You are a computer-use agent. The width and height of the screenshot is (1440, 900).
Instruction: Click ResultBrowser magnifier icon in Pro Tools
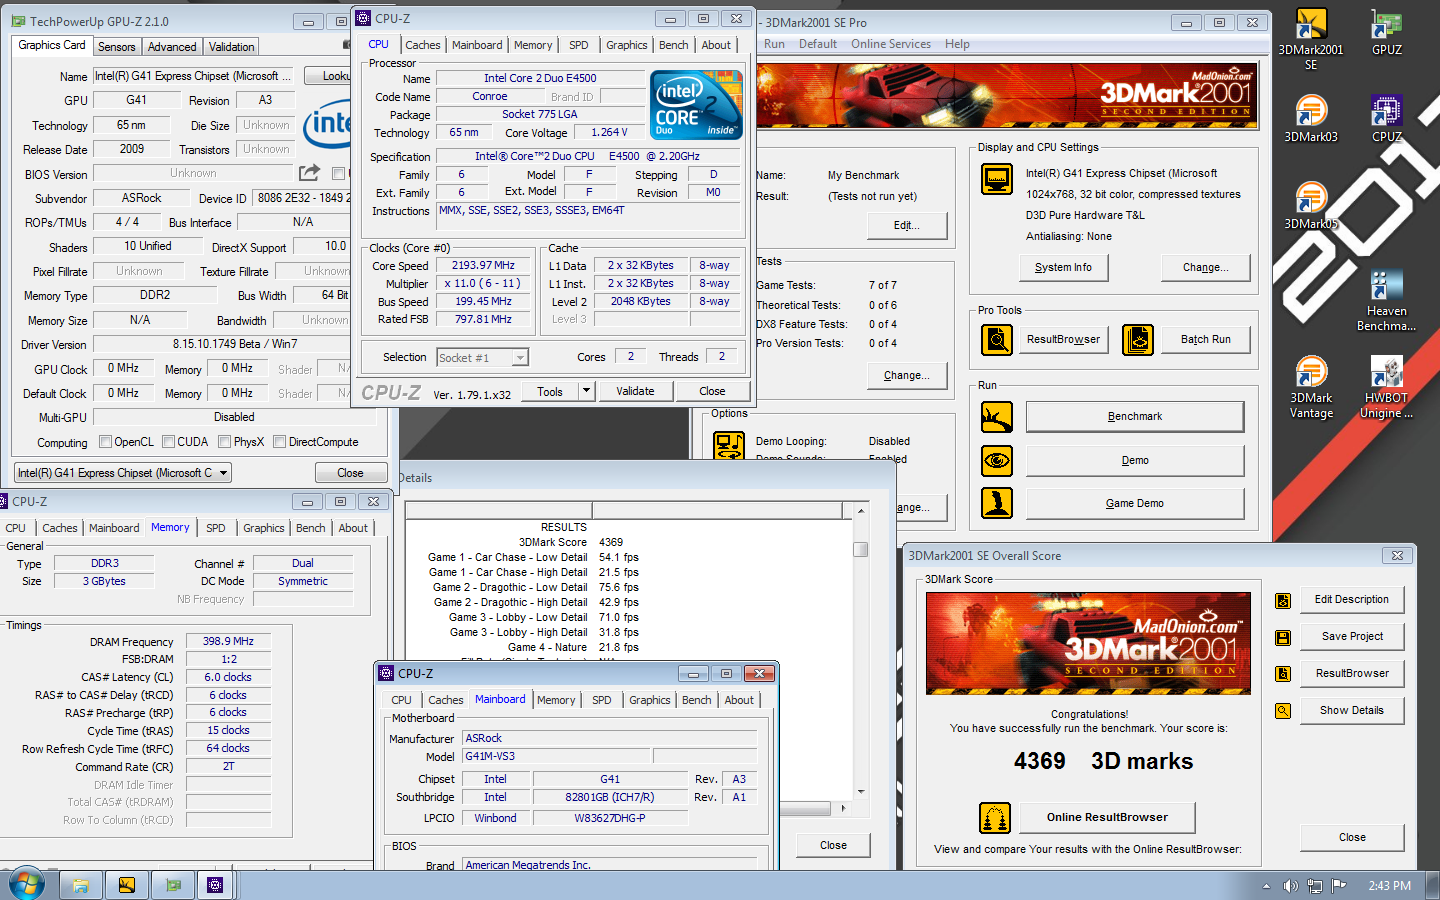click(997, 340)
